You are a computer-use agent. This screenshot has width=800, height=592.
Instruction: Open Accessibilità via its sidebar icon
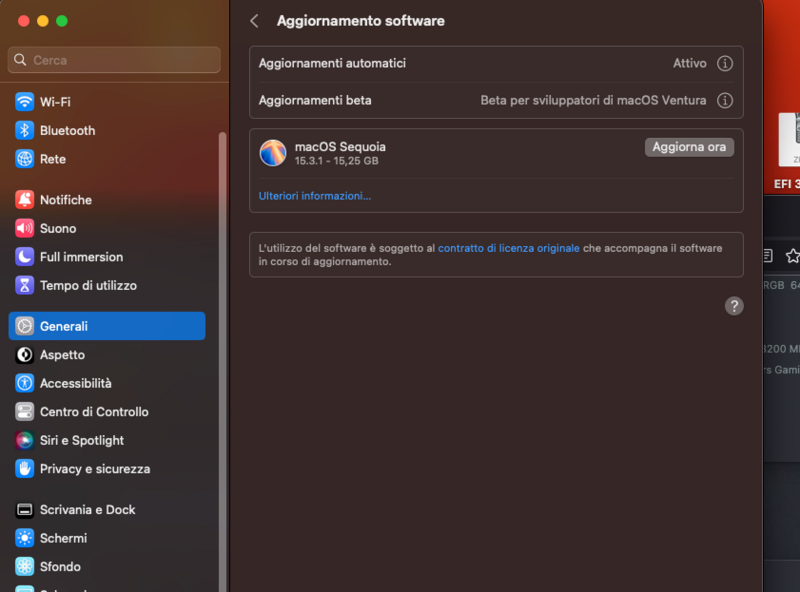pos(22,383)
